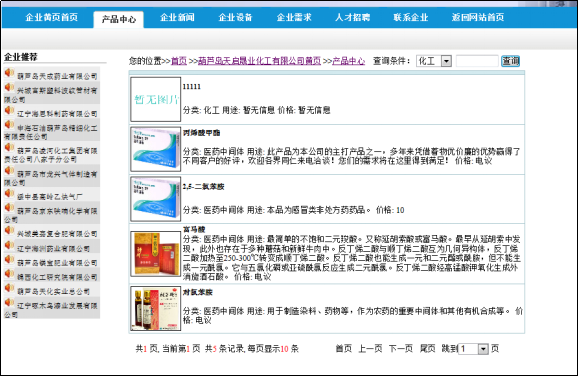This screenshot has height=376, width=578.
Task: Open company link 辽宁海思科制药有限公司
Action: tap(57, 114)
